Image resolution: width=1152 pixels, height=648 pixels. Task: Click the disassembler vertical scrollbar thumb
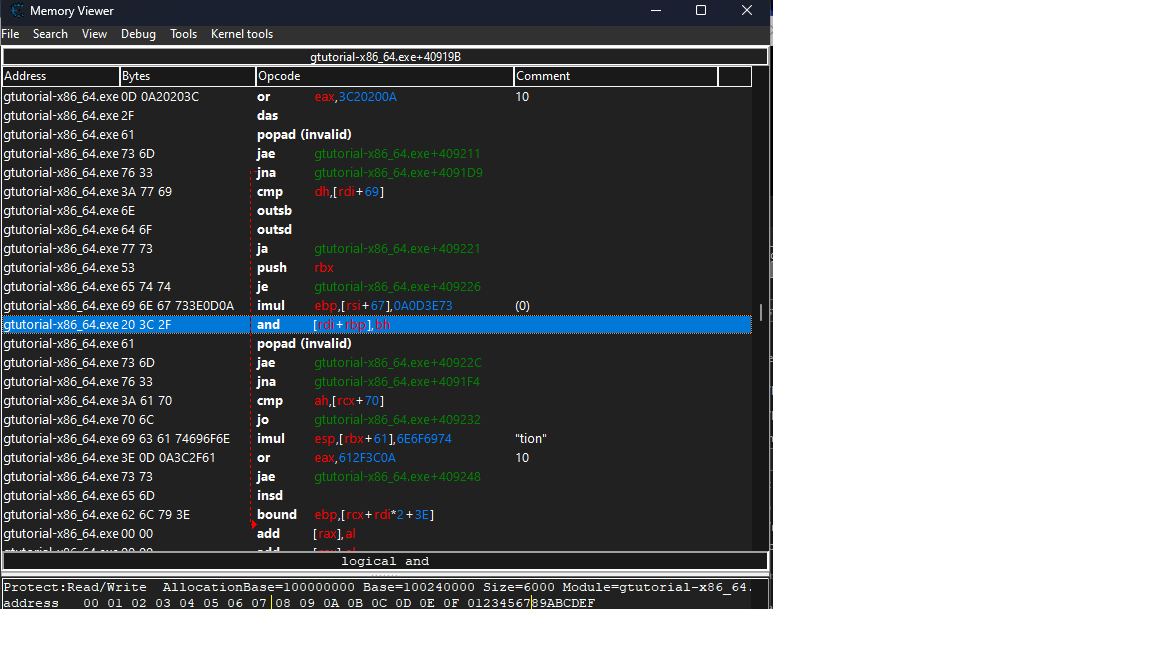(761, 312)
